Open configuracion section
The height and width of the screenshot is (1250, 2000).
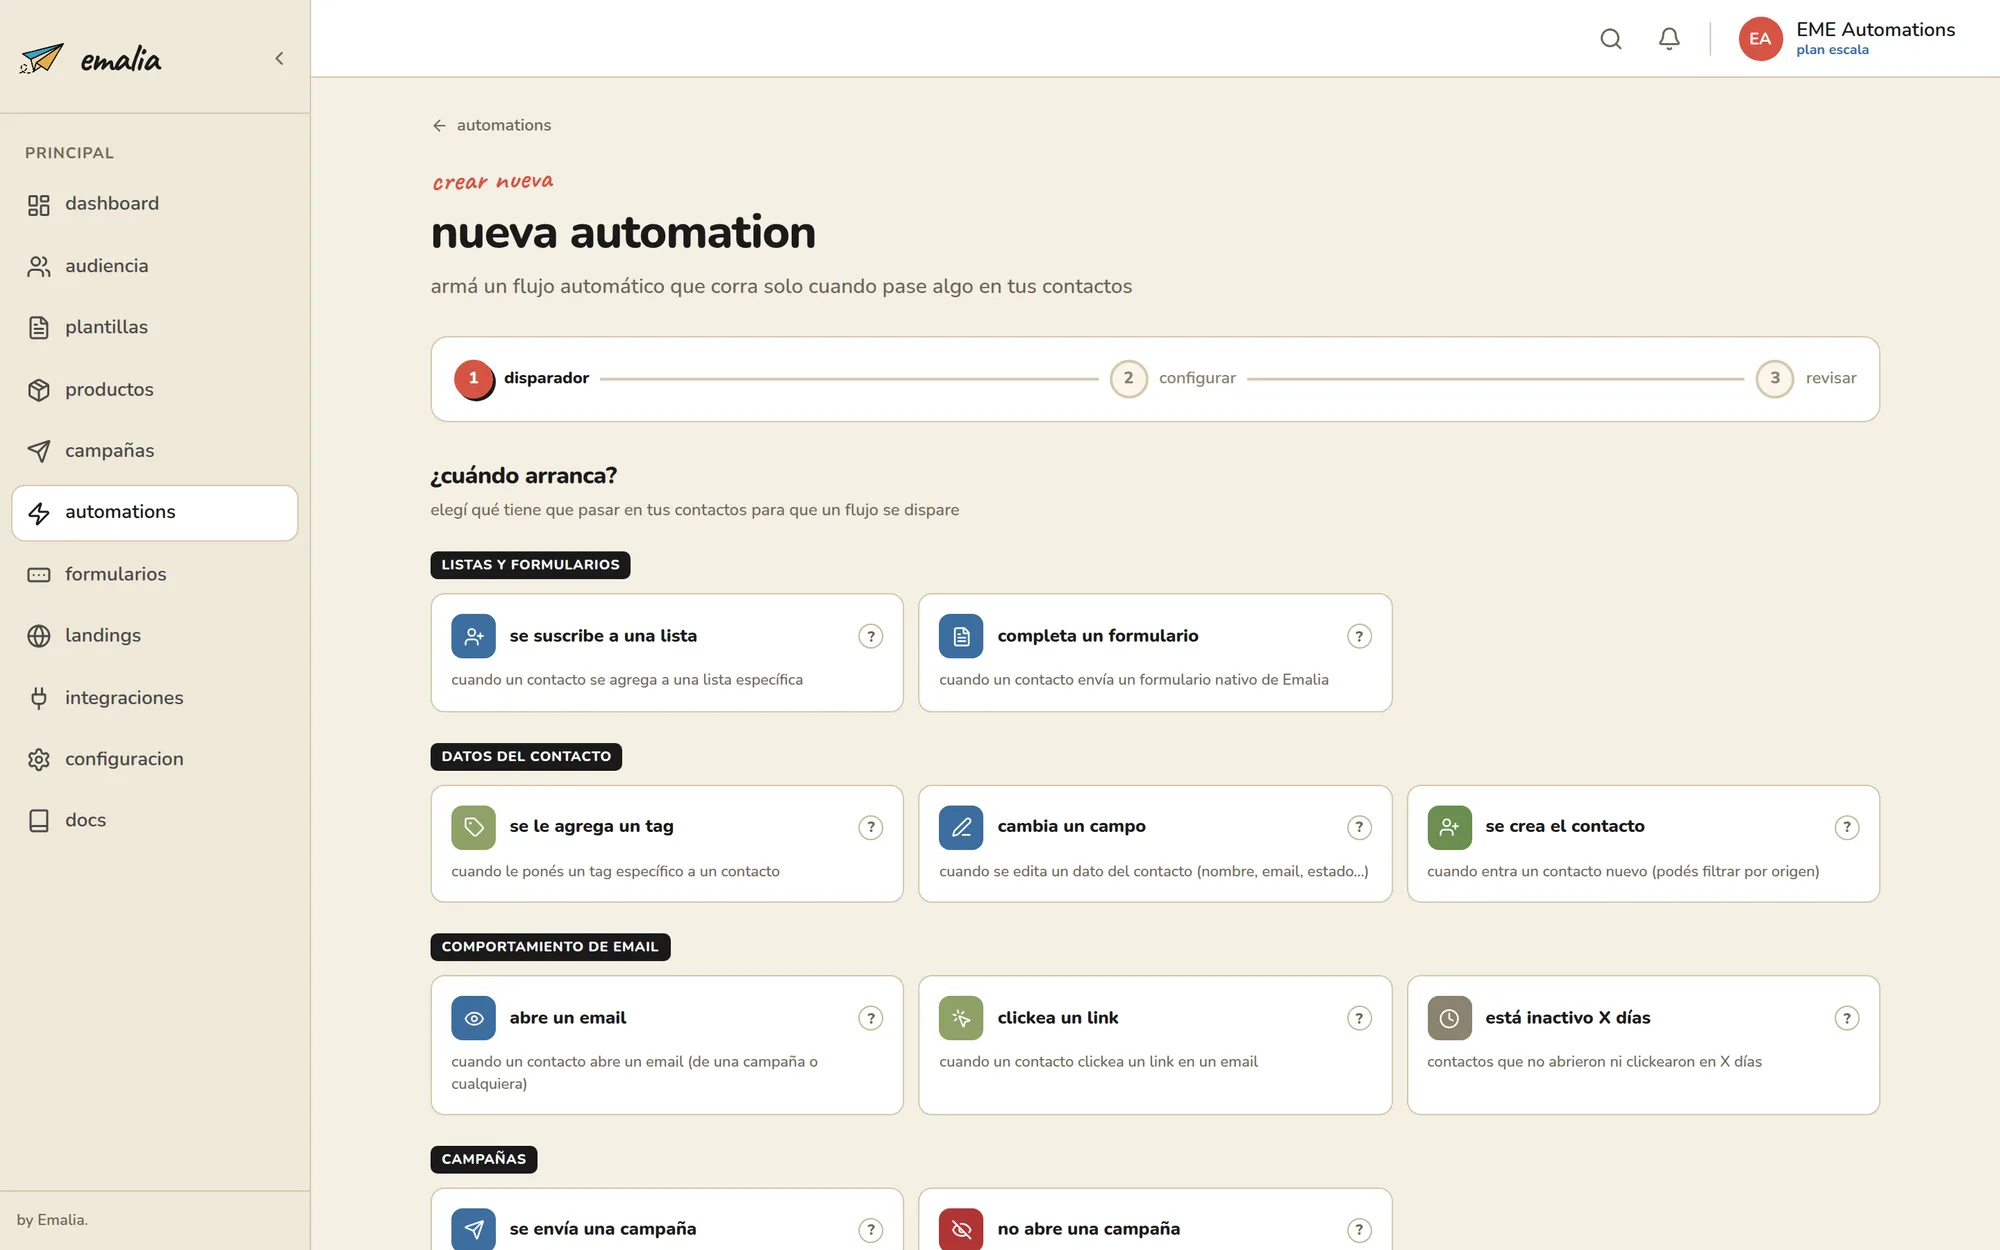coord(155,759)
